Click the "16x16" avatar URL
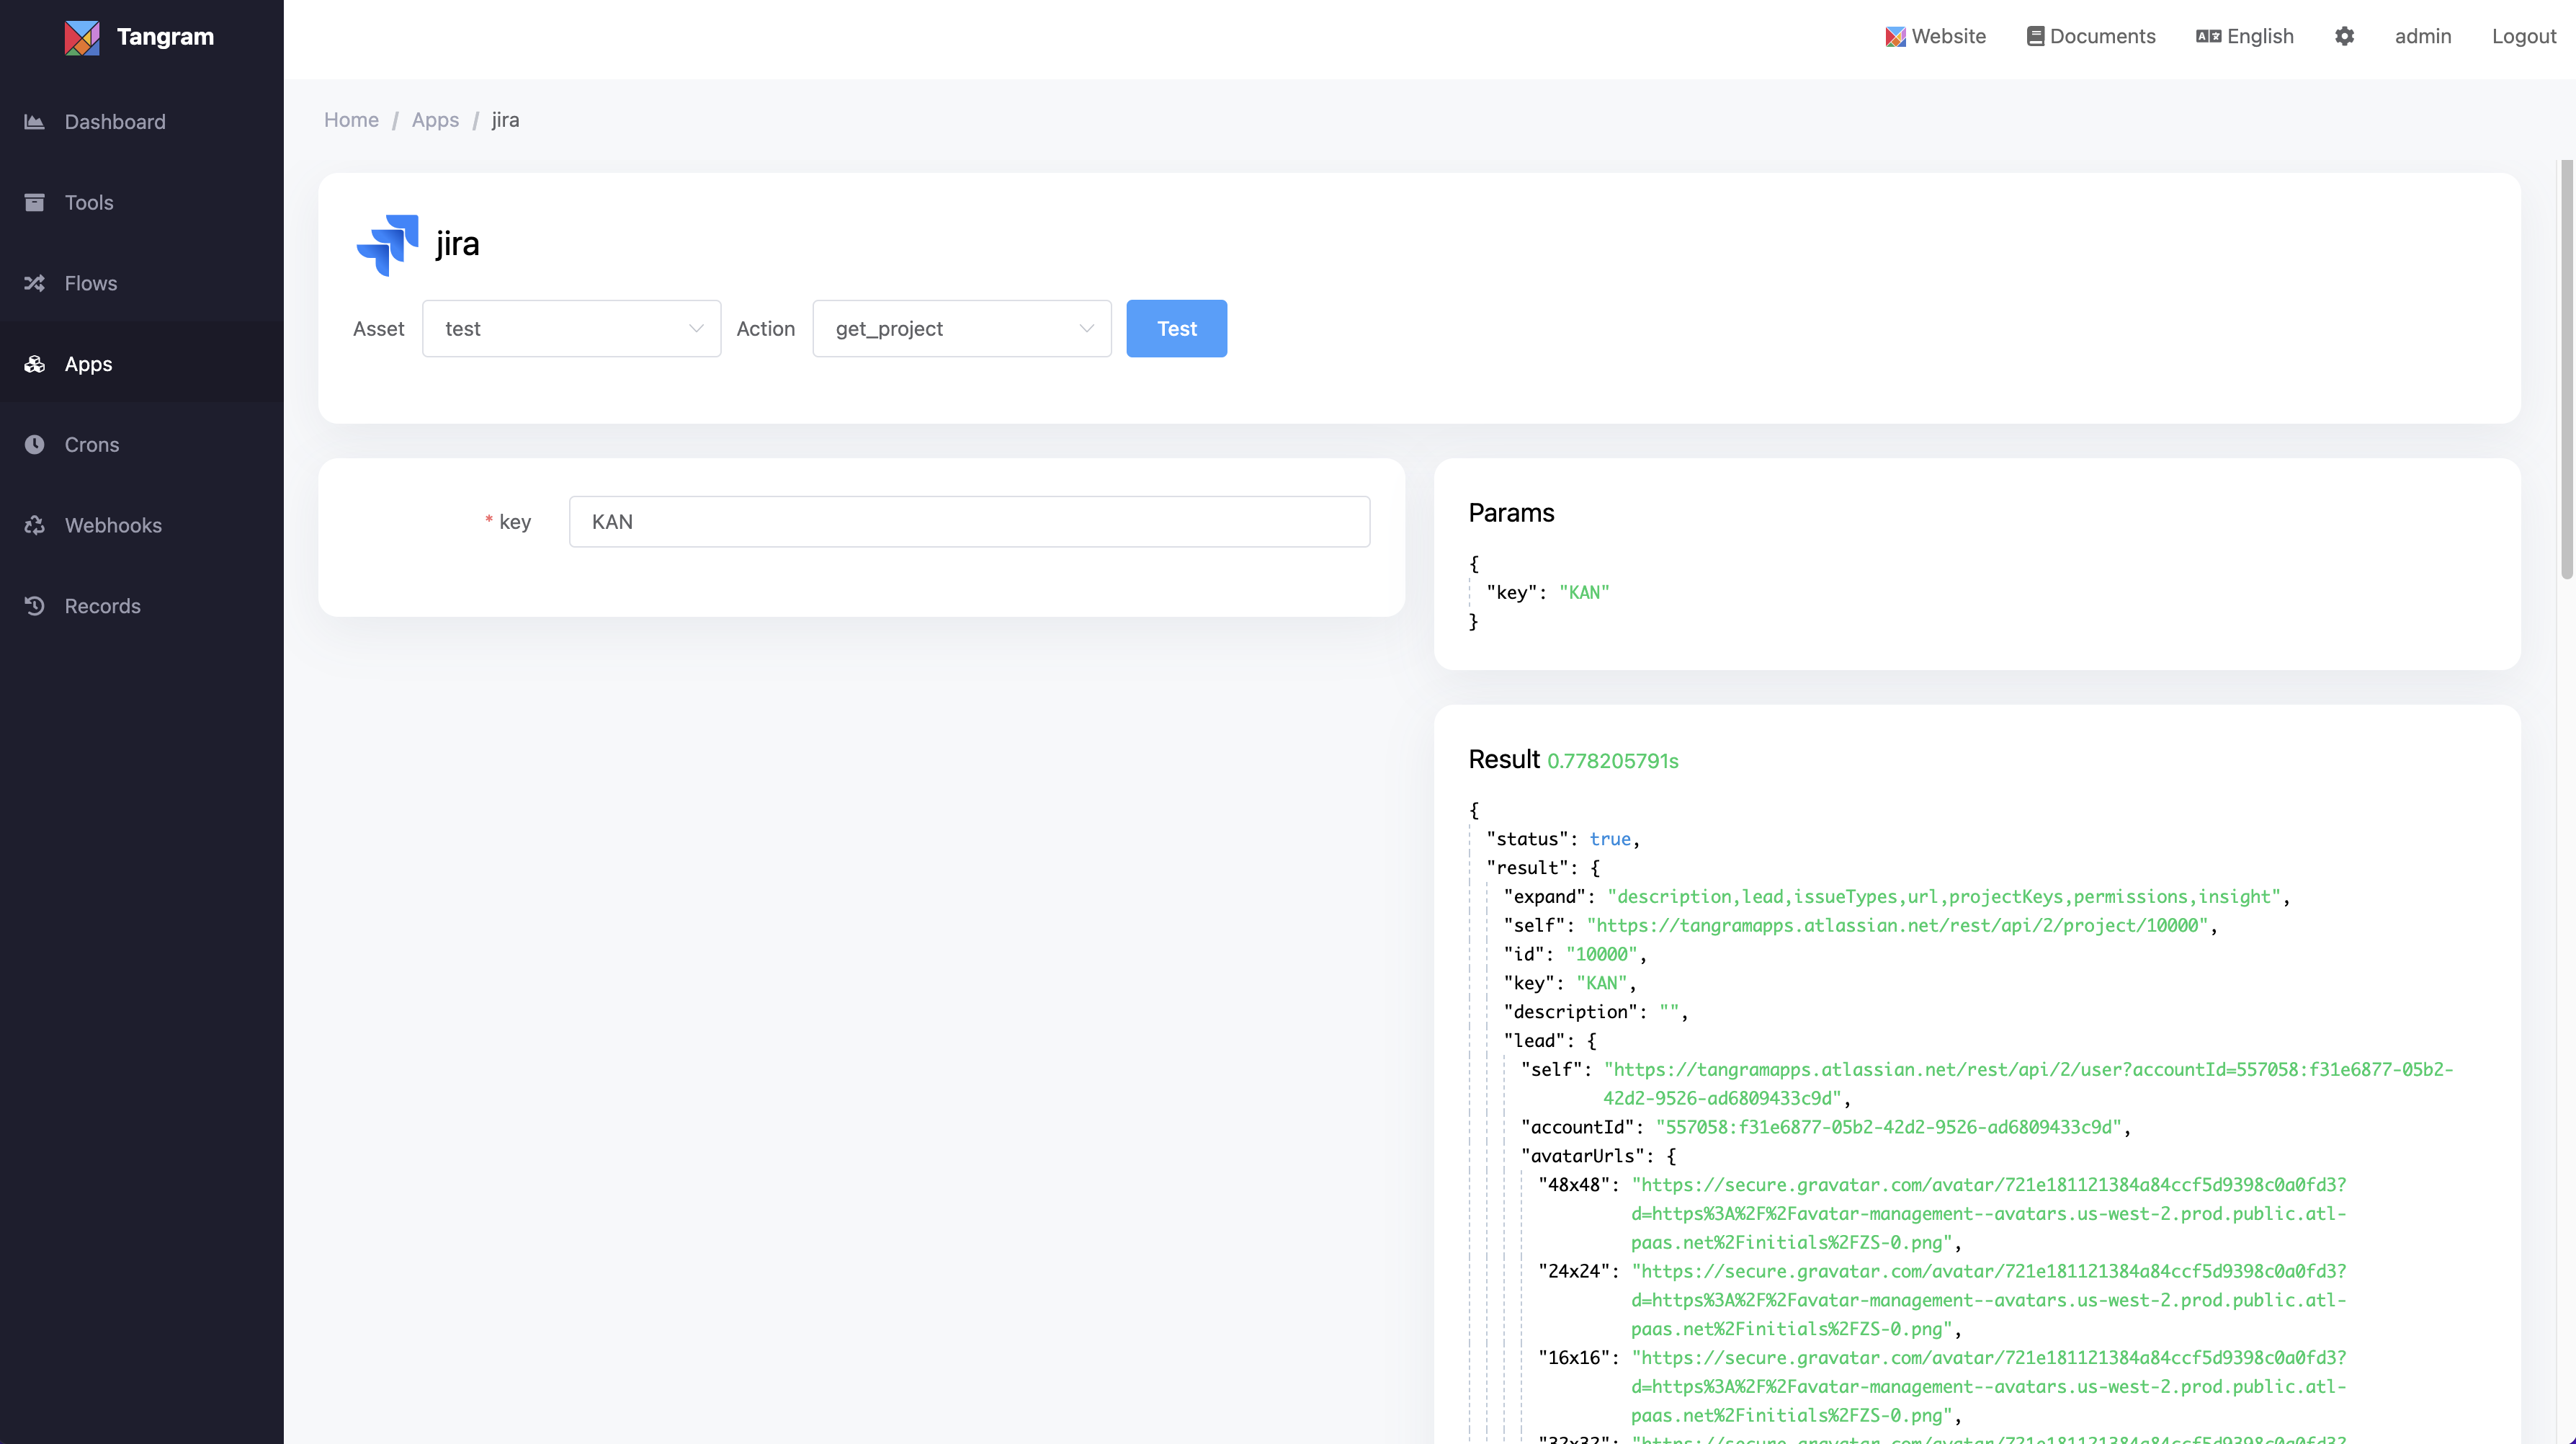This screenshot has width=2576, height=1444. pyautogui.click(x=1988, y=1387)
